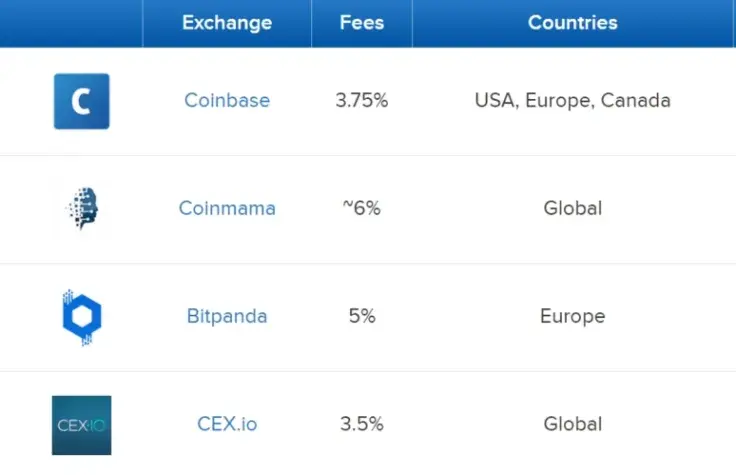The height and width of the screenshot is (475, 736).
Task: Open the Coinmama exchange link
Action: point(227,209)
